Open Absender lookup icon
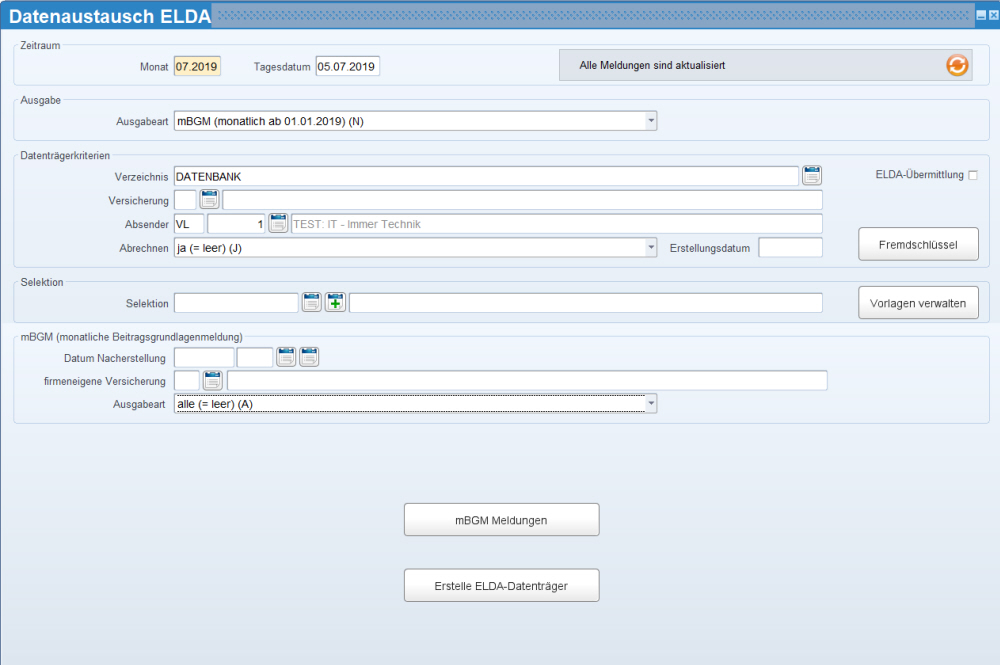This screenshot has width=1000, height=665. 278,223
